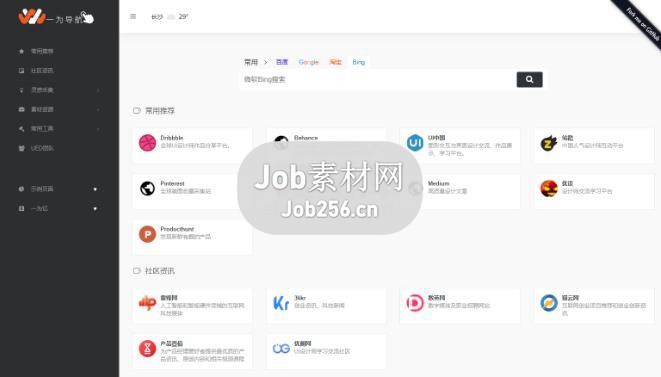Toggle the hamburger menu in top bar
Image resolution: width=661 pixels, height=377 pixels.
pyautogui.click(x=133, y=16)
